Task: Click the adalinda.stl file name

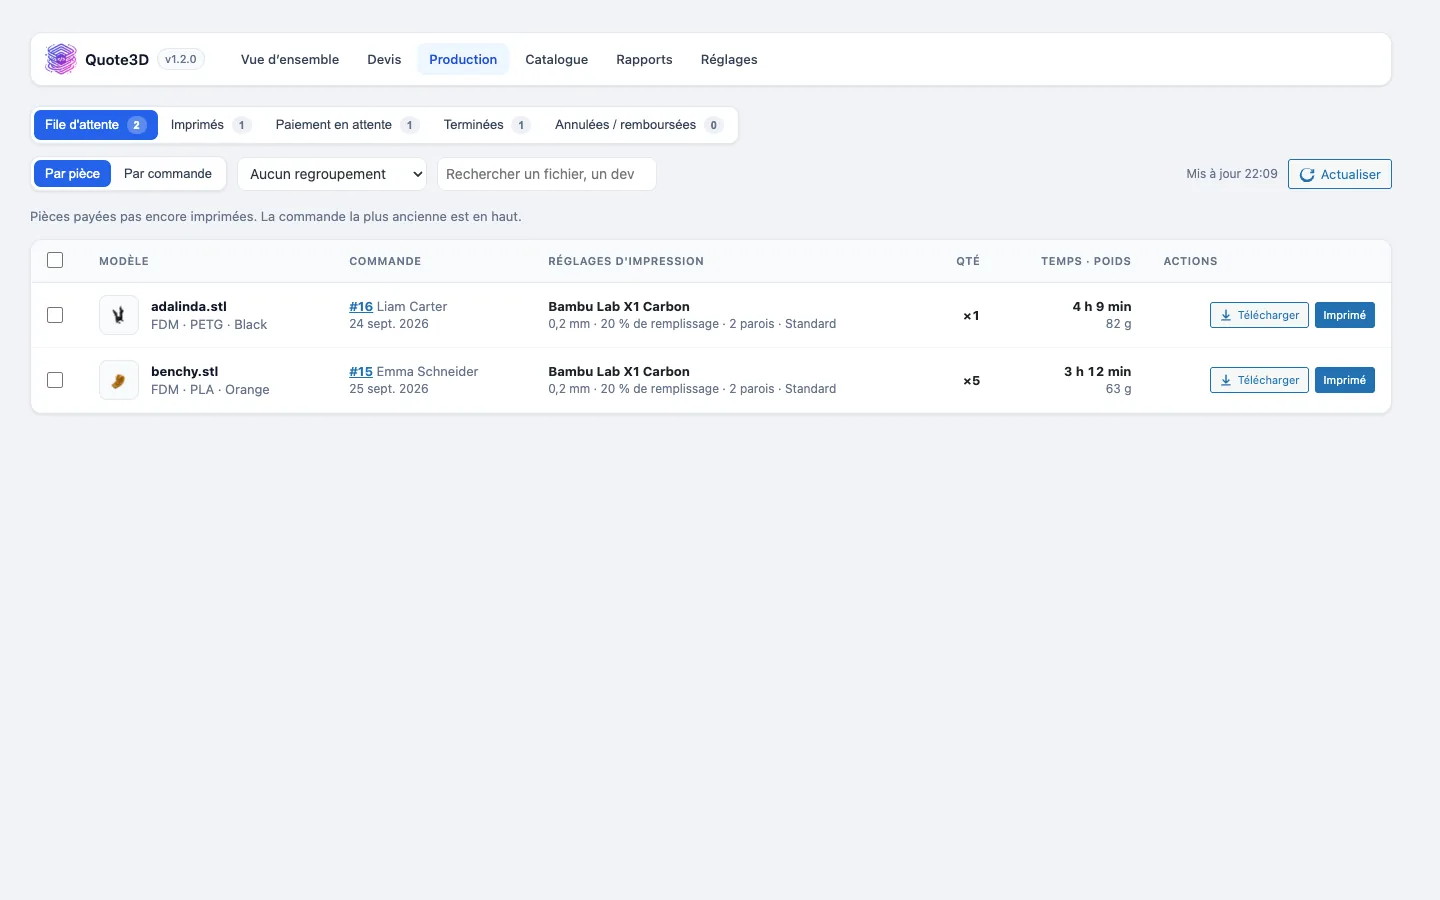Action: (x=189, y=307)
